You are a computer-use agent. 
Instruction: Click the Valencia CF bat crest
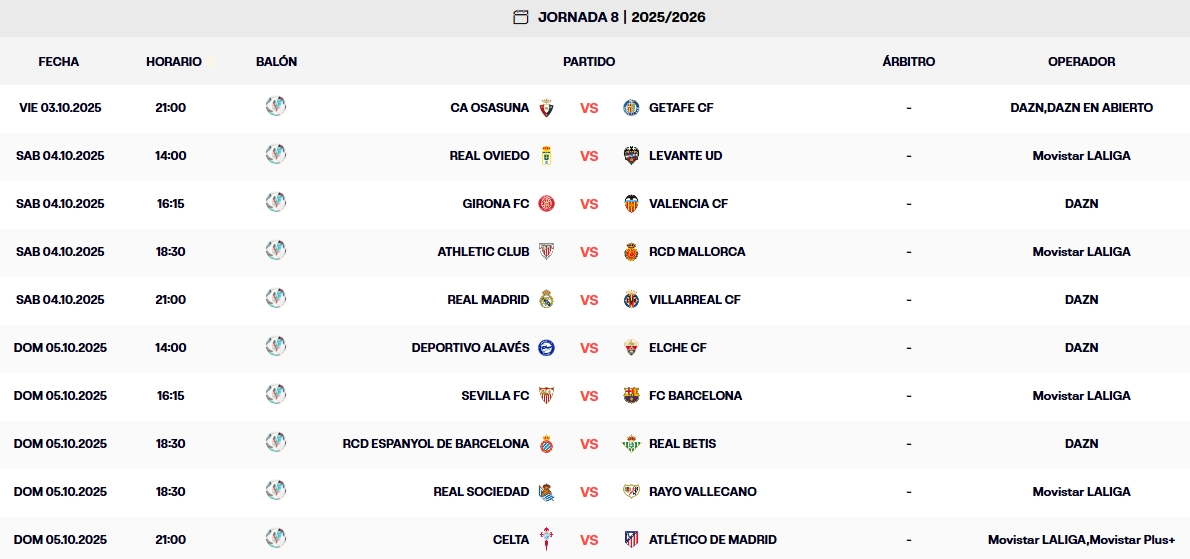(x=631, y=204)
